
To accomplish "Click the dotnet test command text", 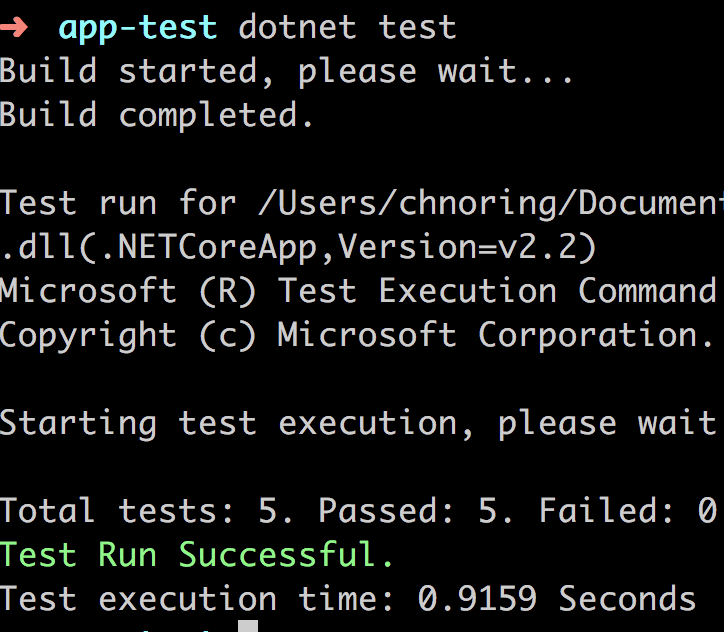I will pyautogui.click(x=347, y=27).
